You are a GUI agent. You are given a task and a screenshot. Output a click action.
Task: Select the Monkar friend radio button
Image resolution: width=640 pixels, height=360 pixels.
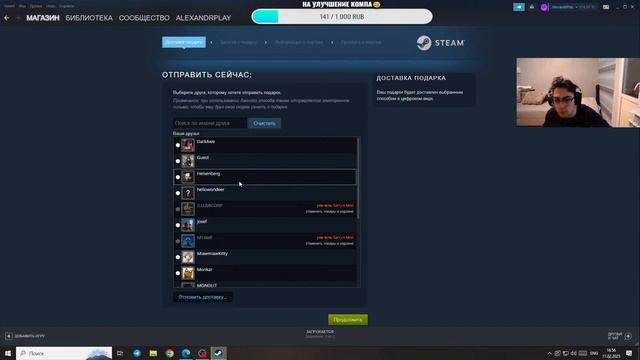(x=178, y=273)
